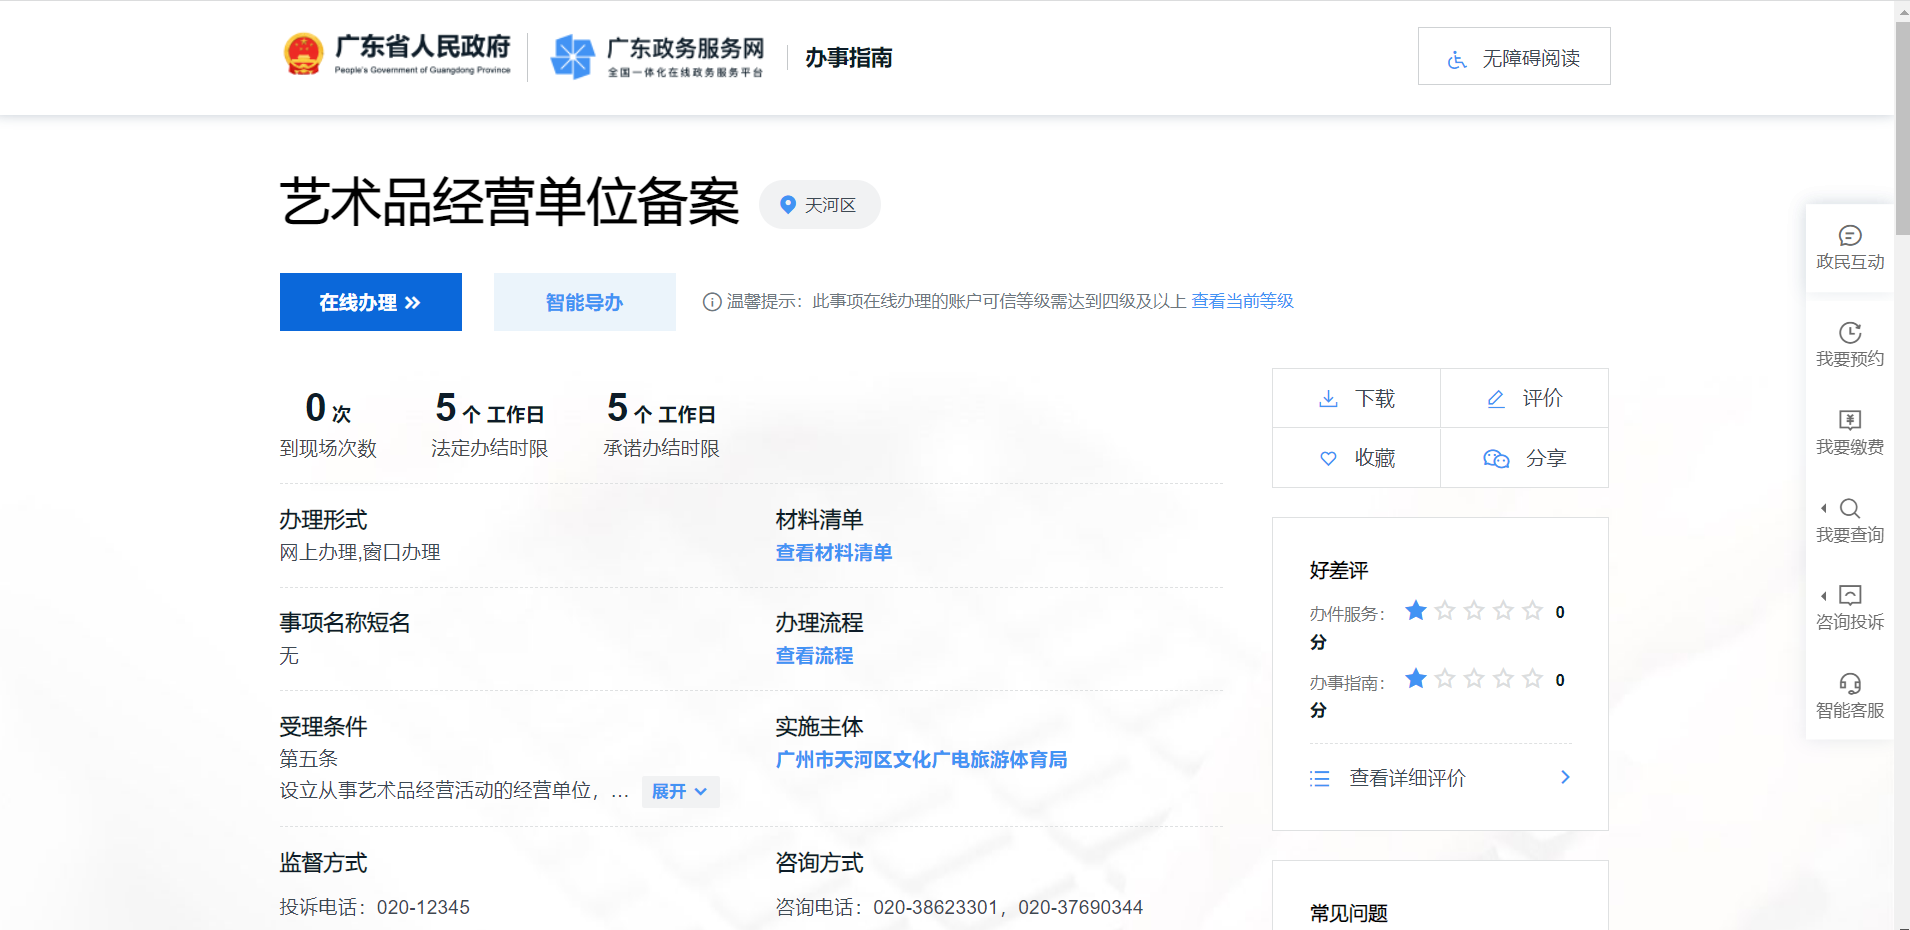Click the 在线办理 button
Image resolution: width=1910 pixels, height=930 pixels.
click(370, 302)
